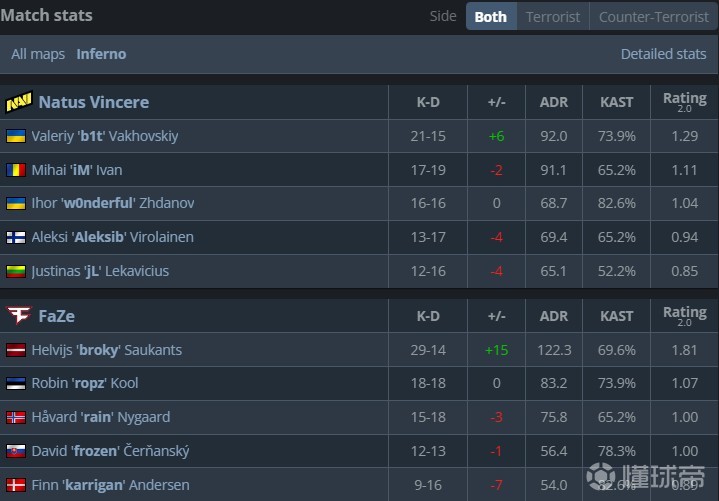Click the Lithuanian flag beside jL

(16, 272)
